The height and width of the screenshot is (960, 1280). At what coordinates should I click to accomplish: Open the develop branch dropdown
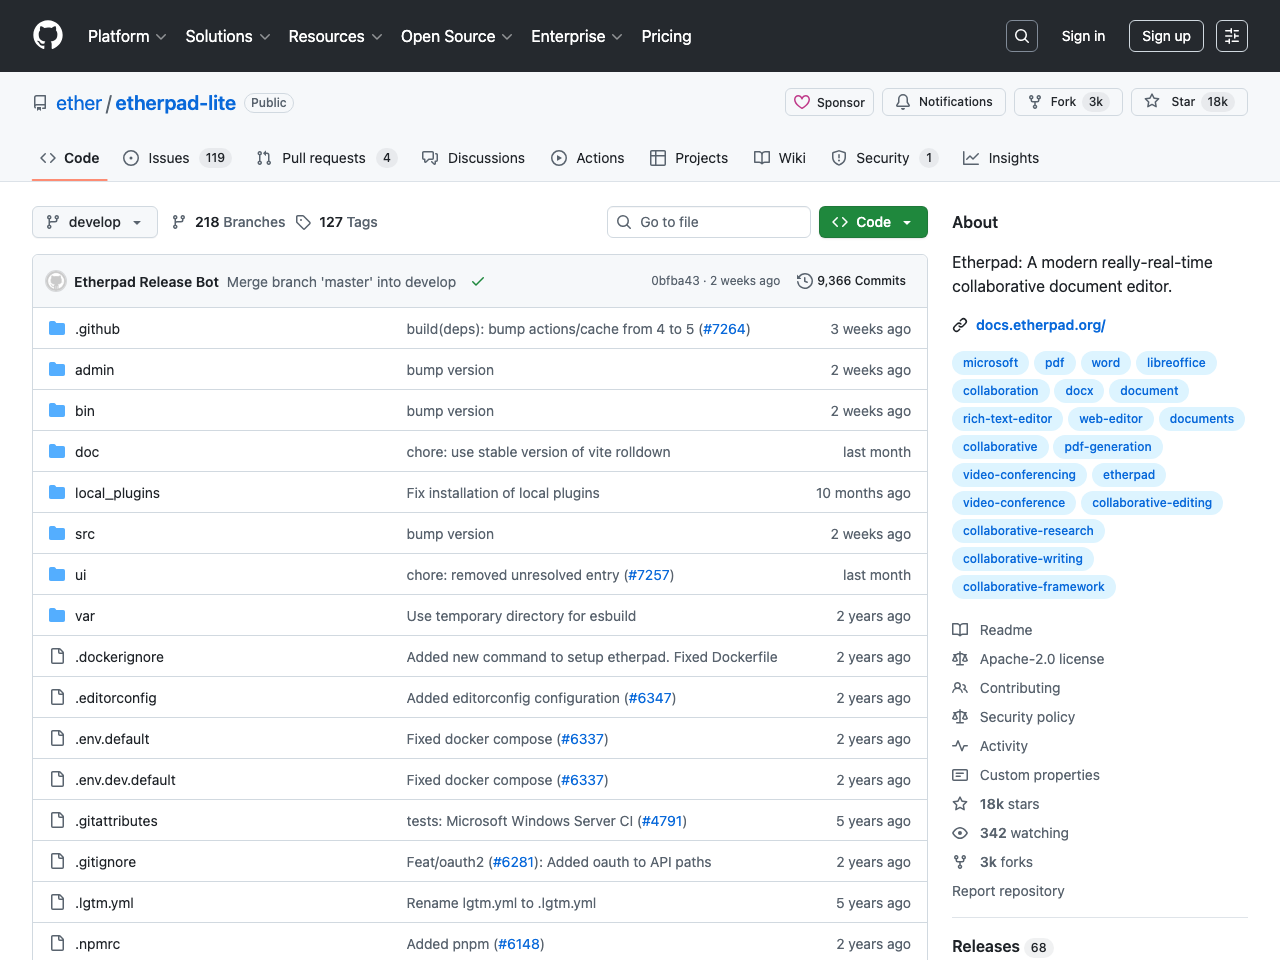click(x=94, y=222)
